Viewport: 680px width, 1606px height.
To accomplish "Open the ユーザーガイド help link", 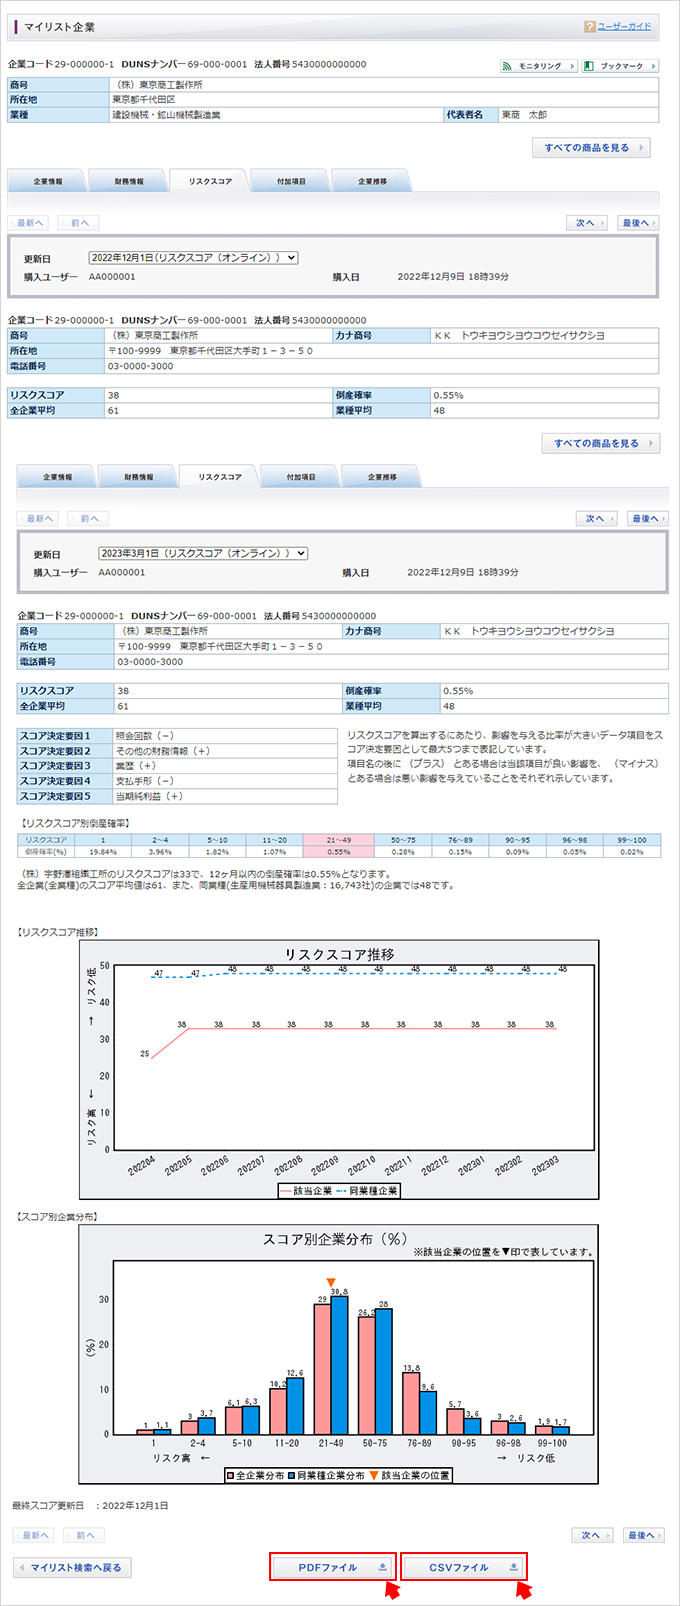I will [624, 26].
